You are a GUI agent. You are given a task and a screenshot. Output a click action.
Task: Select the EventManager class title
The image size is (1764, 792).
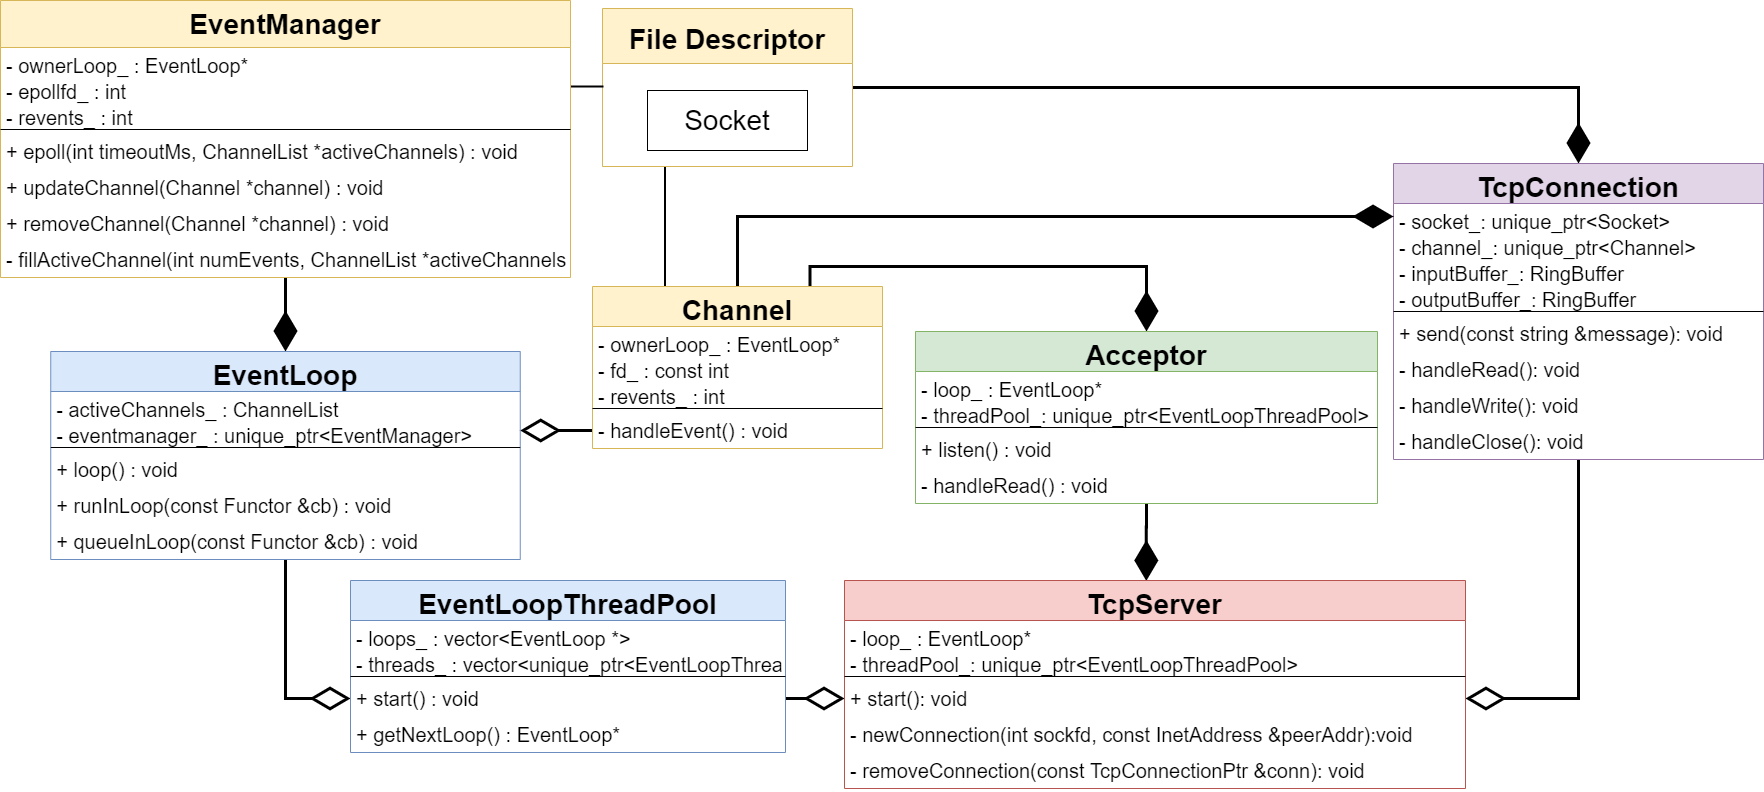click(285, 25)
